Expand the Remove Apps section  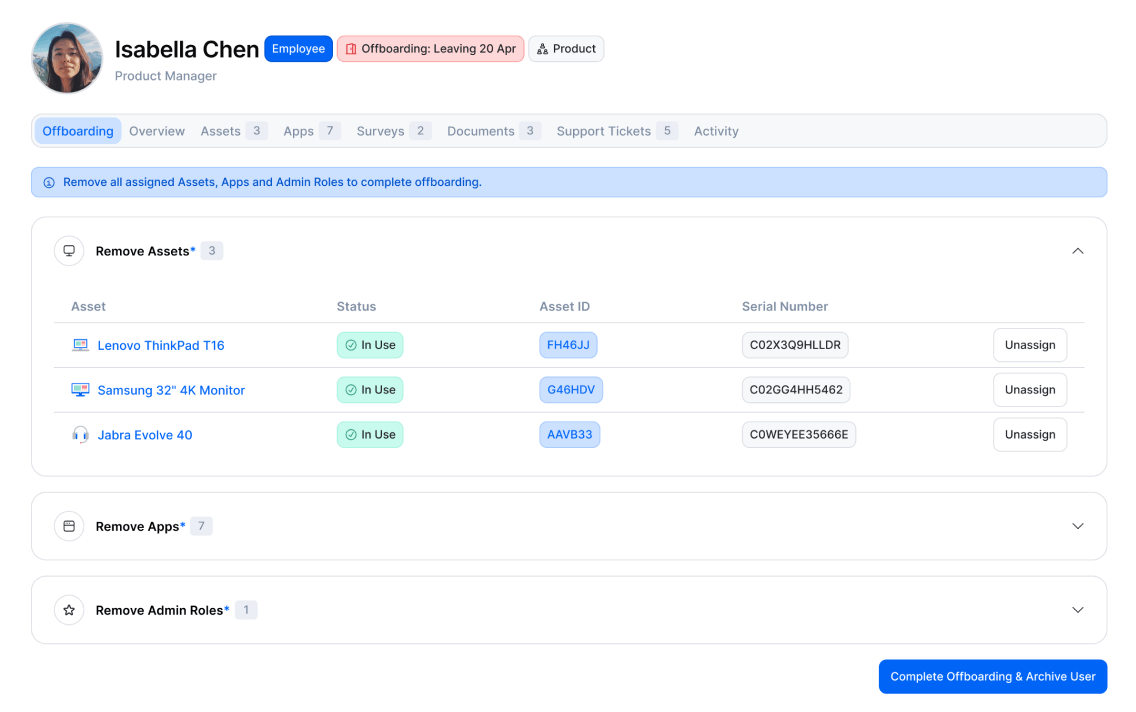coord(1078,525)
